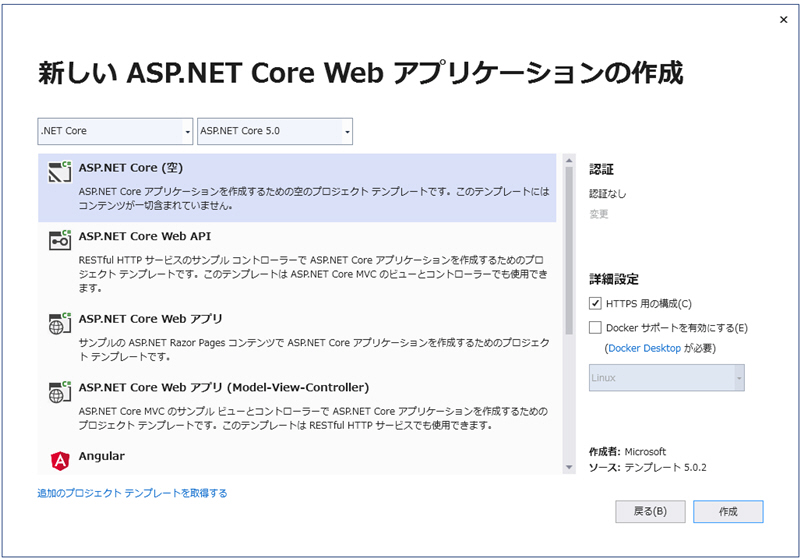Select the ASP.NET Core (空) template title

(131, 168)
